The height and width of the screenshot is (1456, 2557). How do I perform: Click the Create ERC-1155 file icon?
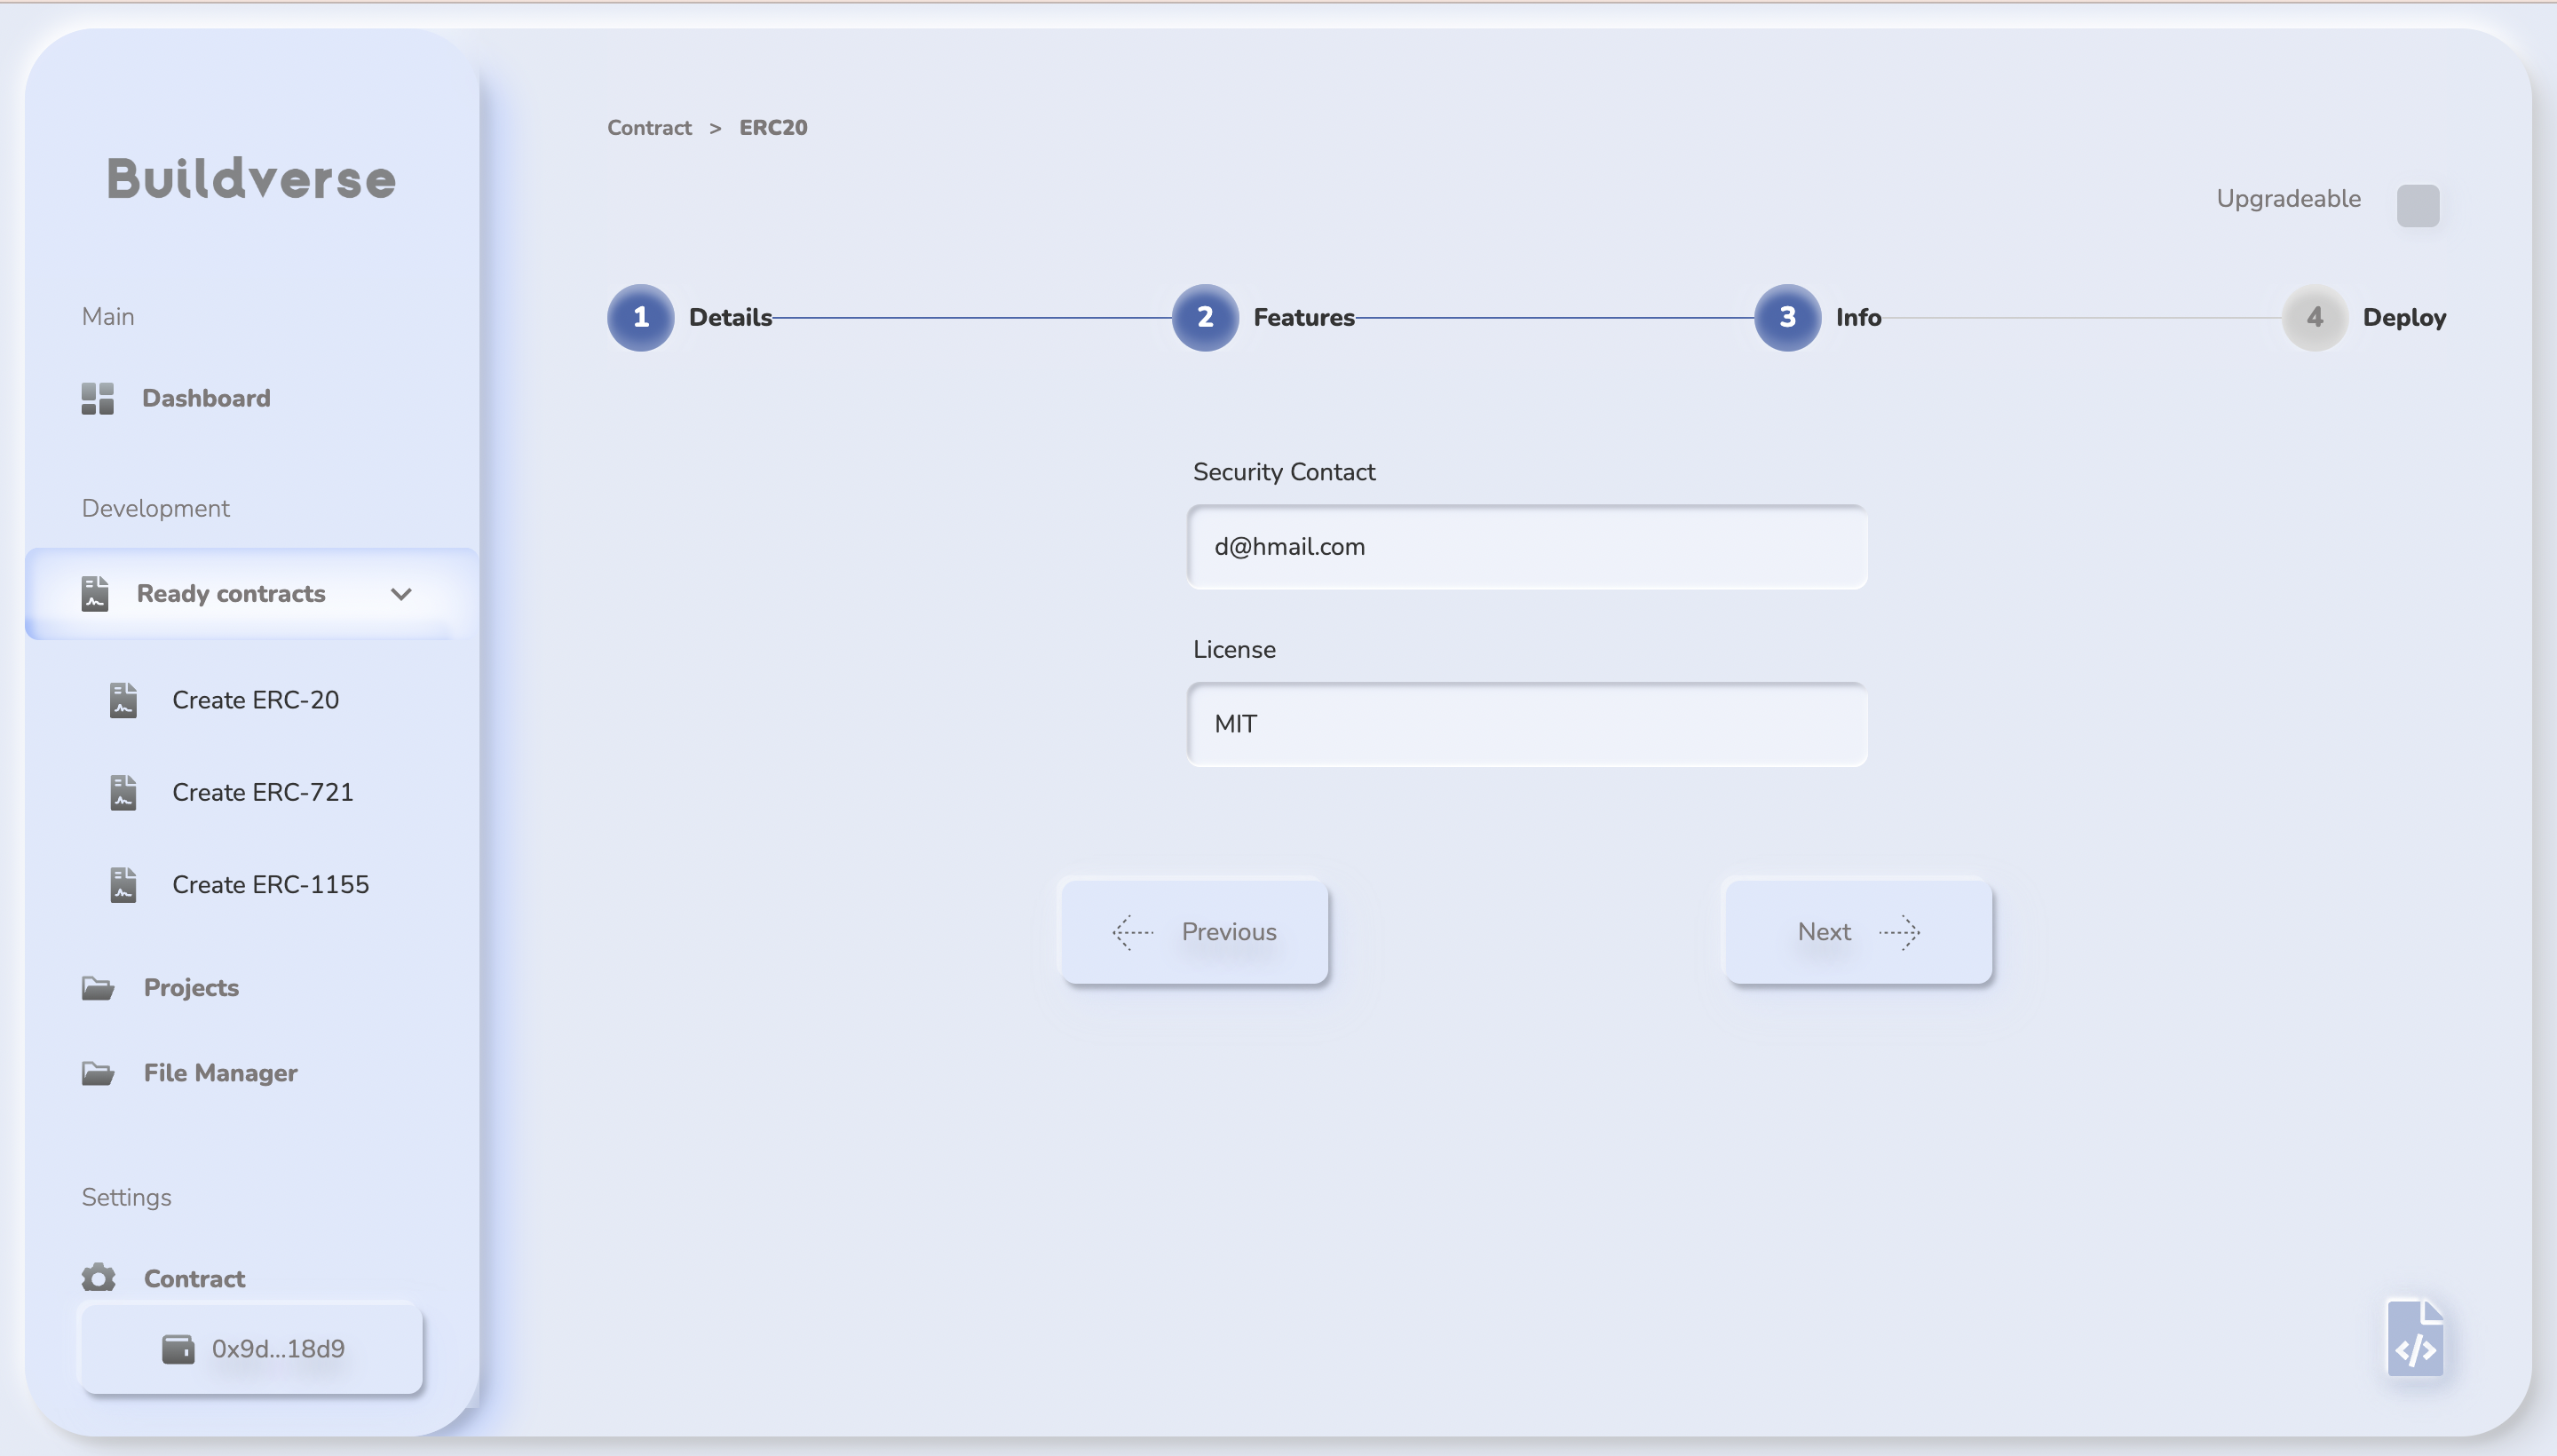tap(123, 884)
